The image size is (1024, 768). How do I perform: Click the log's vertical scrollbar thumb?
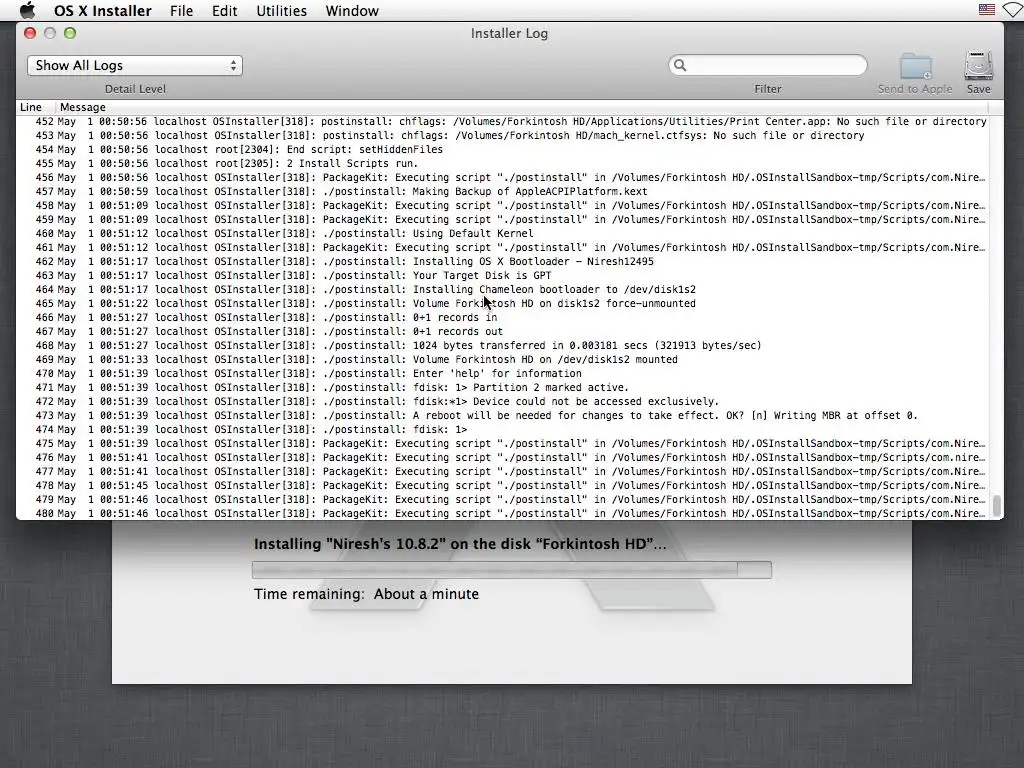click(x=997, y=505)
